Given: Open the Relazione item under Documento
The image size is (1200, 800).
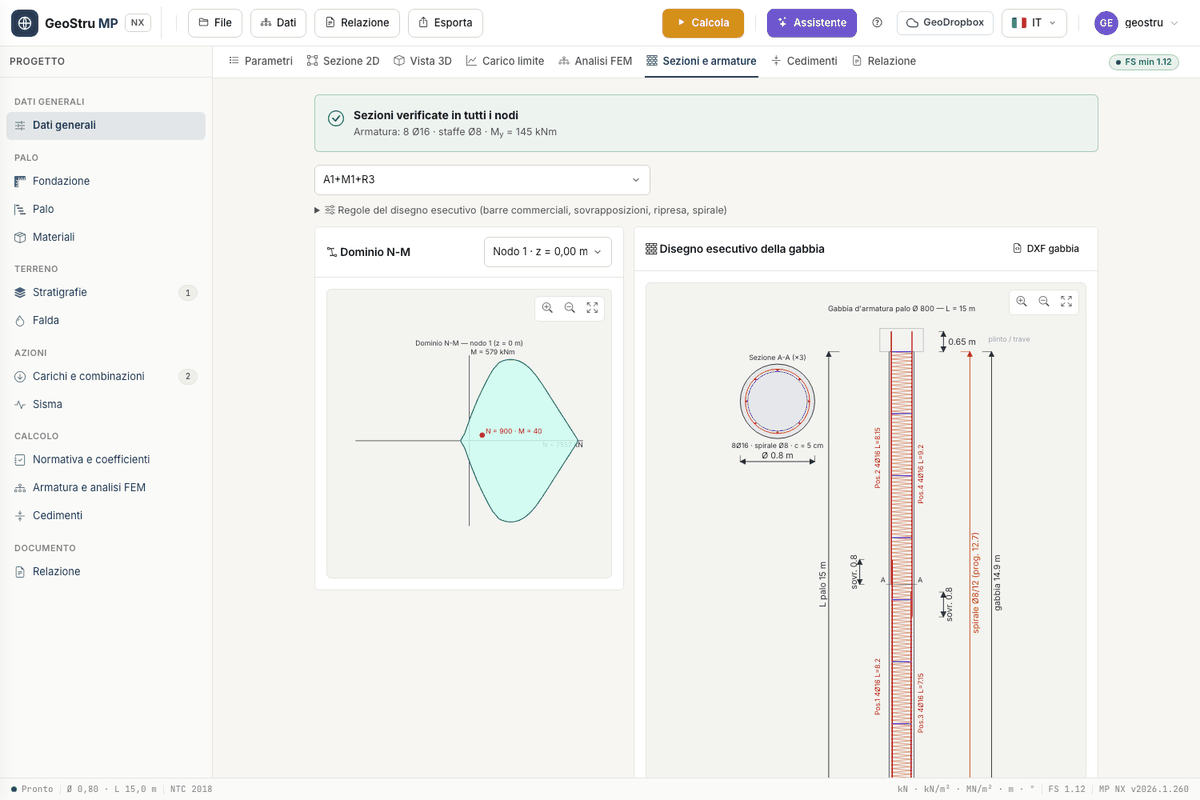Looking at the screenshot, I should [x=106, y=572].
